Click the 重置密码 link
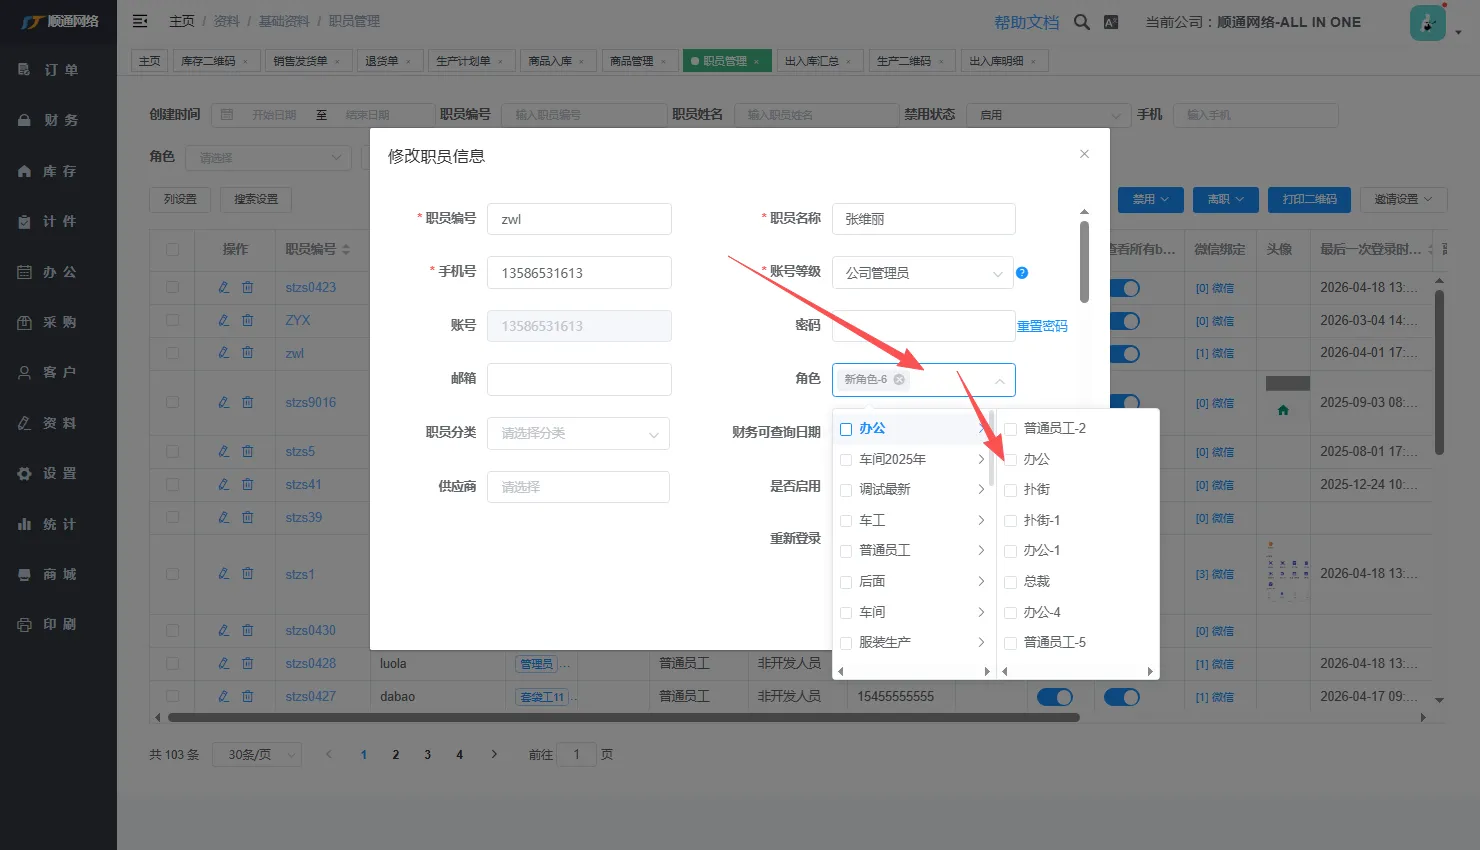The height and width of the screenshot is (850, 1480). click(x=1042, y=326)
